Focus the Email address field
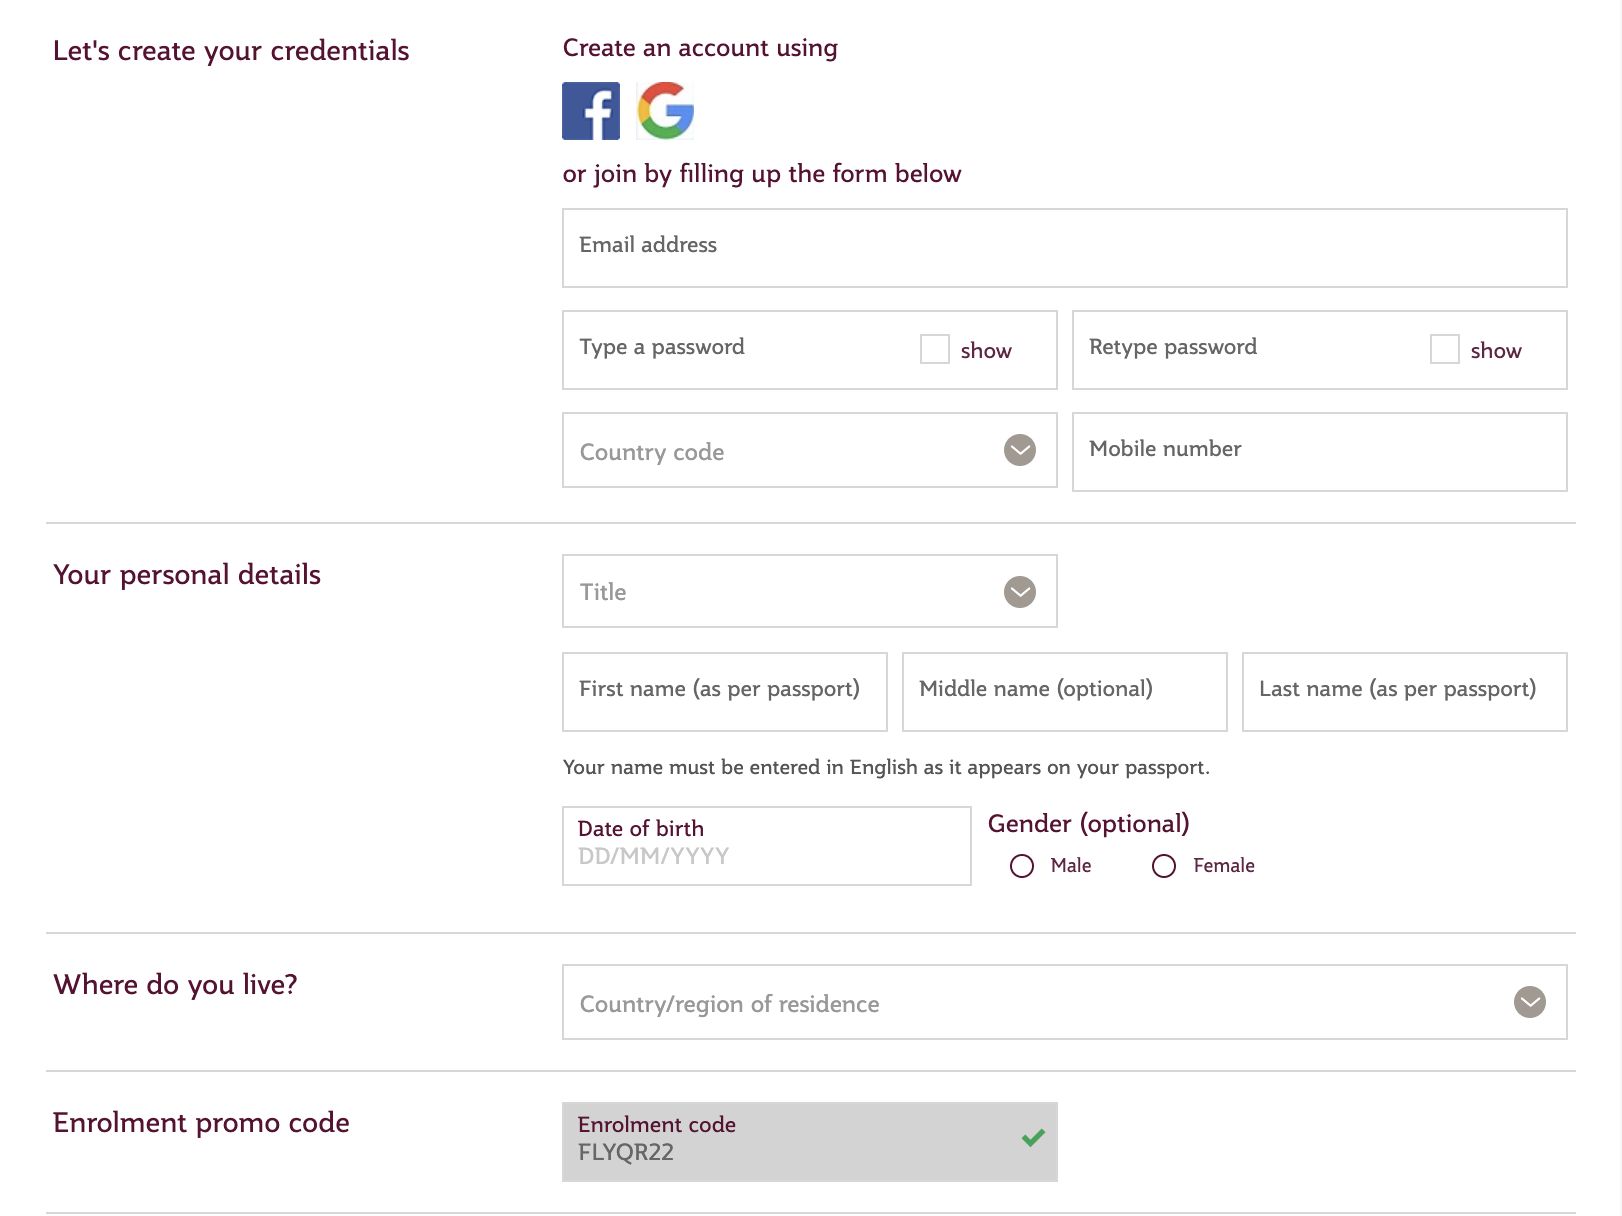The image size is (1622, 1216). (1065, 248)
